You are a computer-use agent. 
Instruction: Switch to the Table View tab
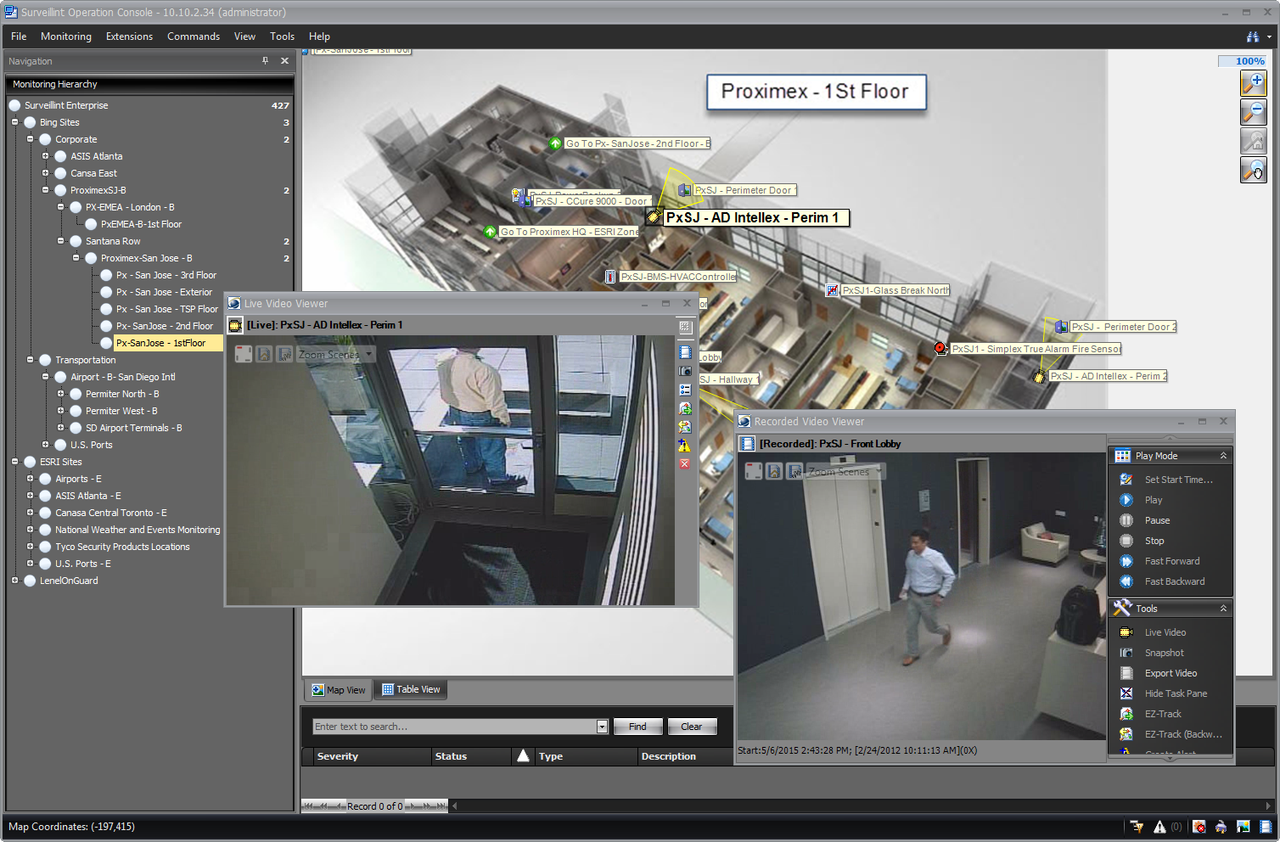(410, 689)
